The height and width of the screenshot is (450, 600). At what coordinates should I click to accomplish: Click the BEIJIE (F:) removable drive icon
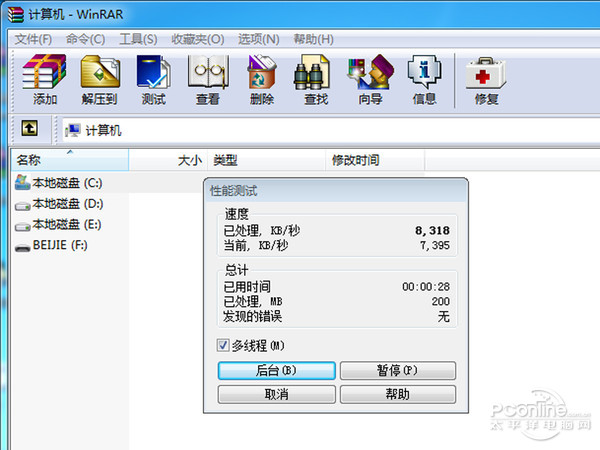coord(23,248)
